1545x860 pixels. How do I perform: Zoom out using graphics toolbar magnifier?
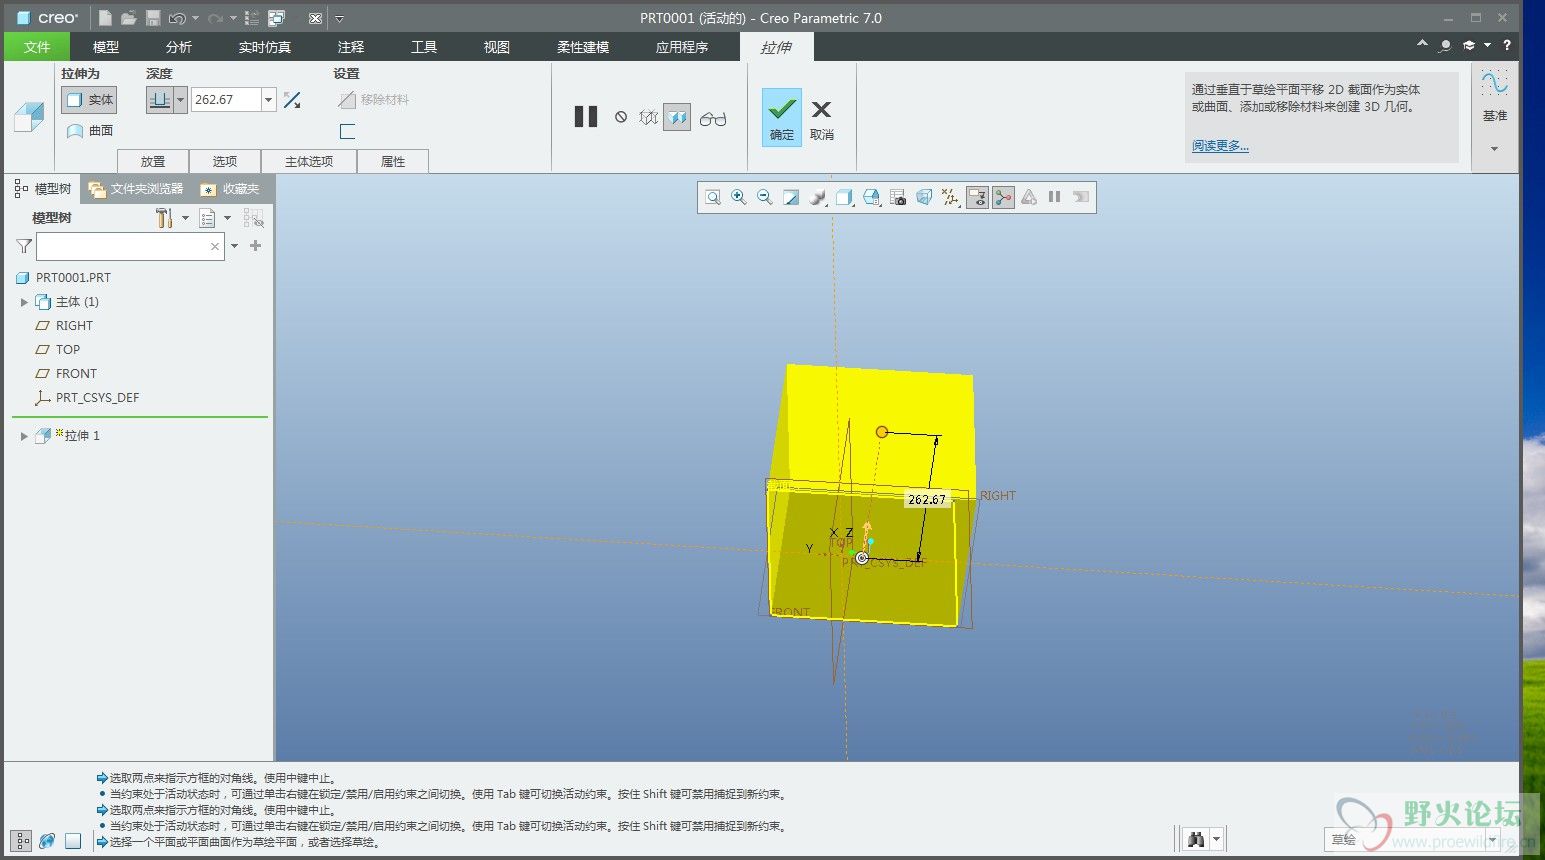coord(765,197)
